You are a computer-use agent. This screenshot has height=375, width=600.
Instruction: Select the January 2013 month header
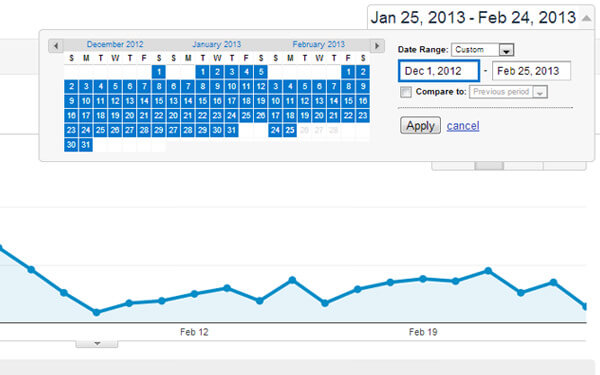(217, 44)
